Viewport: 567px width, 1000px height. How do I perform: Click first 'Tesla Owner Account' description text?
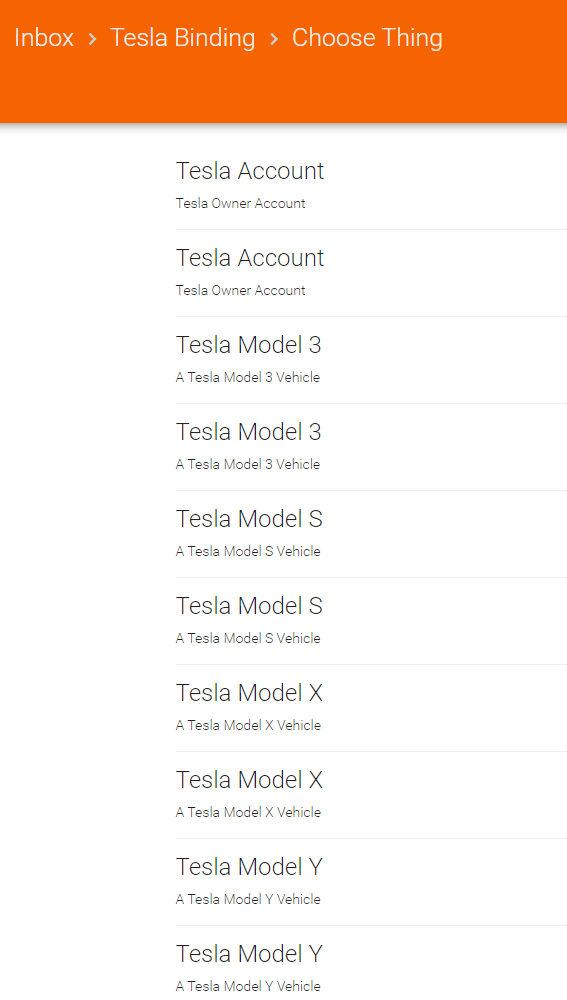tap(240, 203)
